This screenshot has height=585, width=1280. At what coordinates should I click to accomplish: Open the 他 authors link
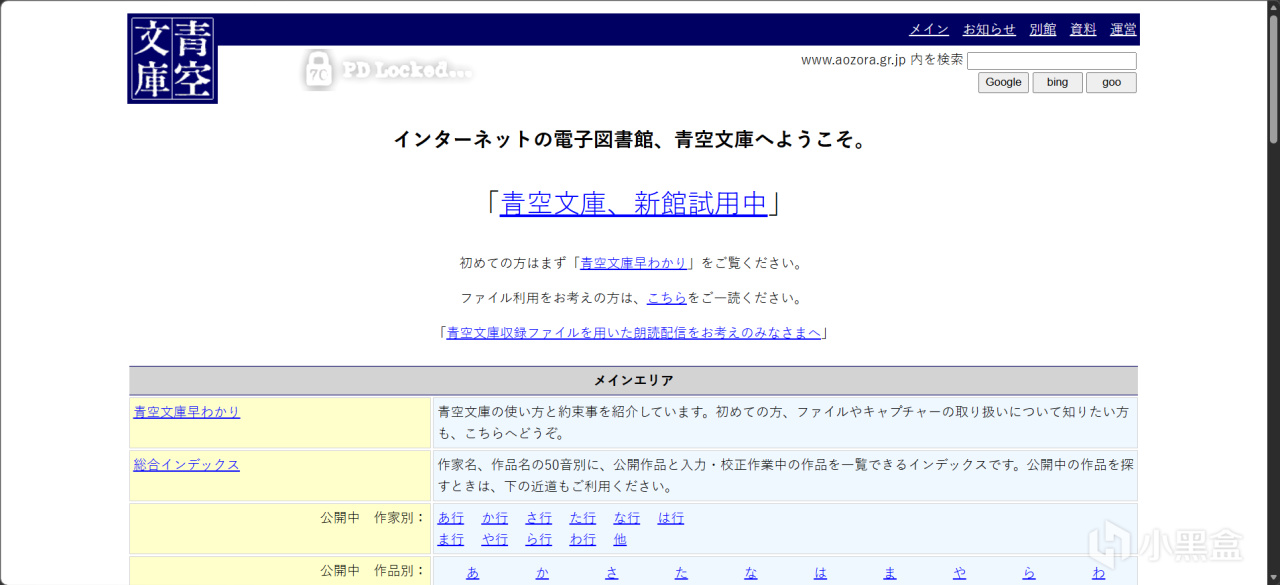pyautogui.click(x=620, y=539)
